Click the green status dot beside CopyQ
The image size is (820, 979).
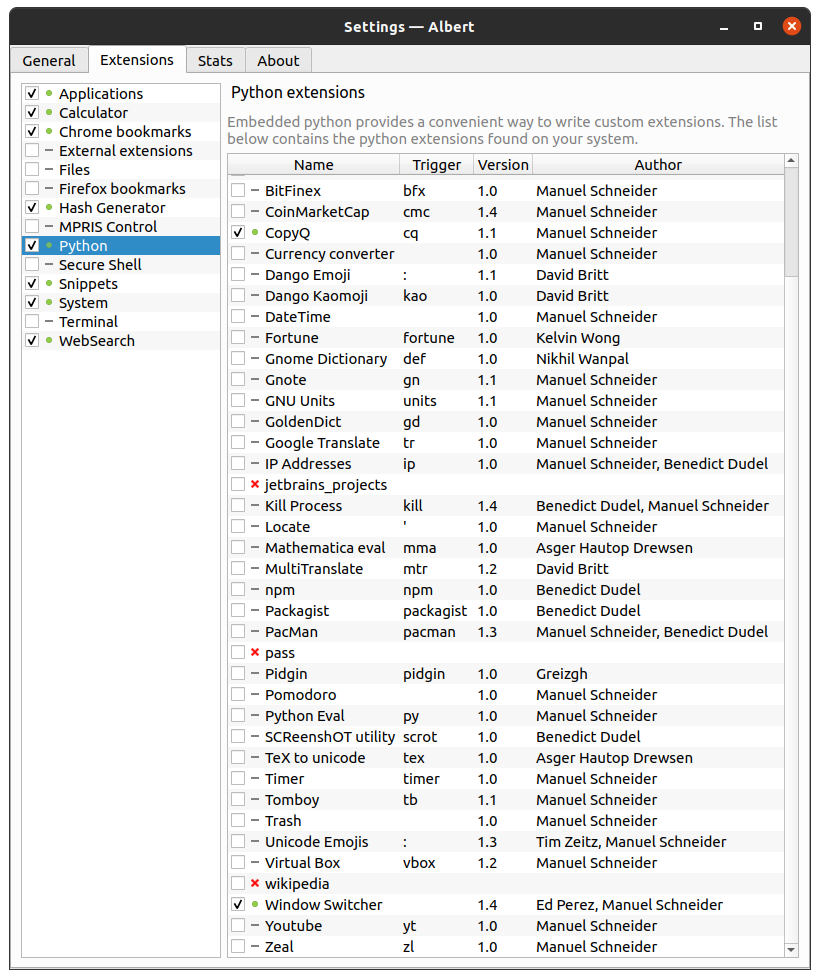(255, 232)
